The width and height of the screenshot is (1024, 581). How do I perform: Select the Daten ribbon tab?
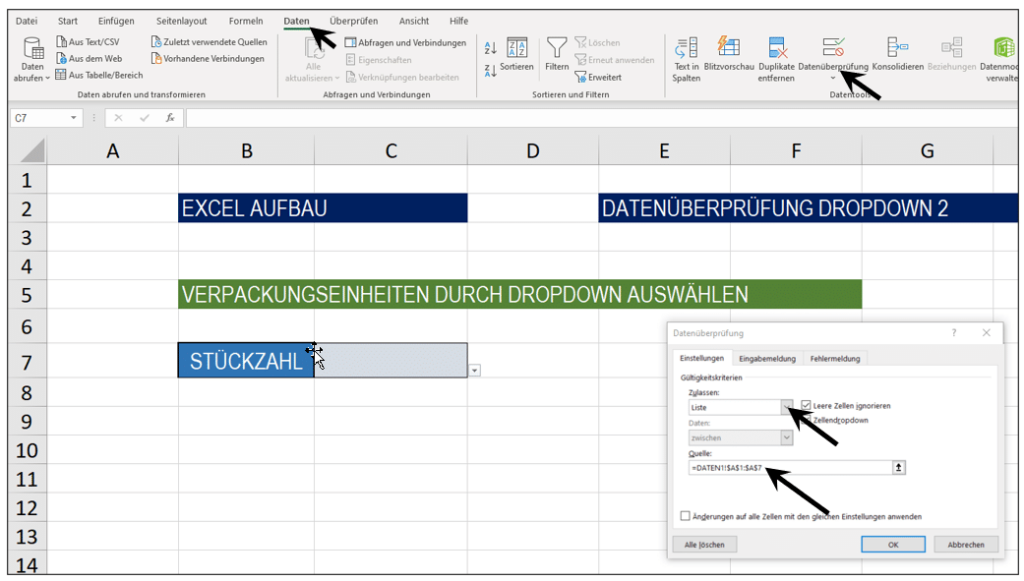point(296,21)
